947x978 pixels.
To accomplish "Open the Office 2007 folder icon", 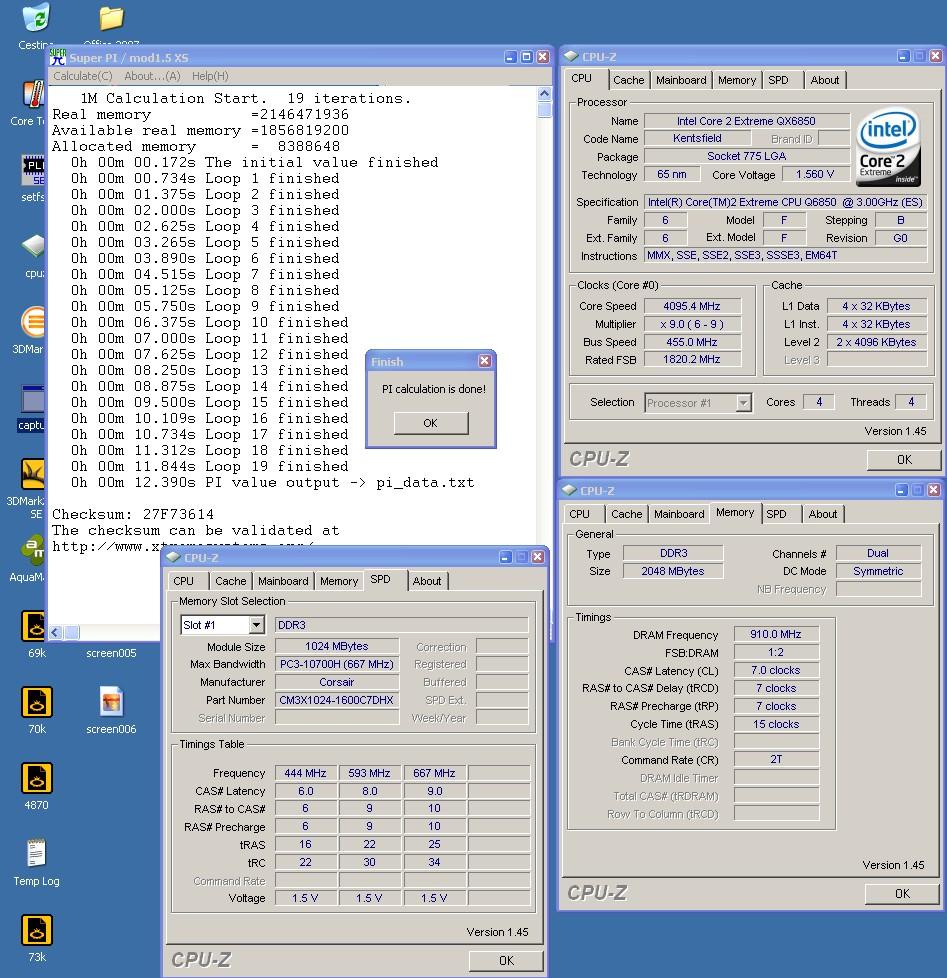I will pos(111,19).
